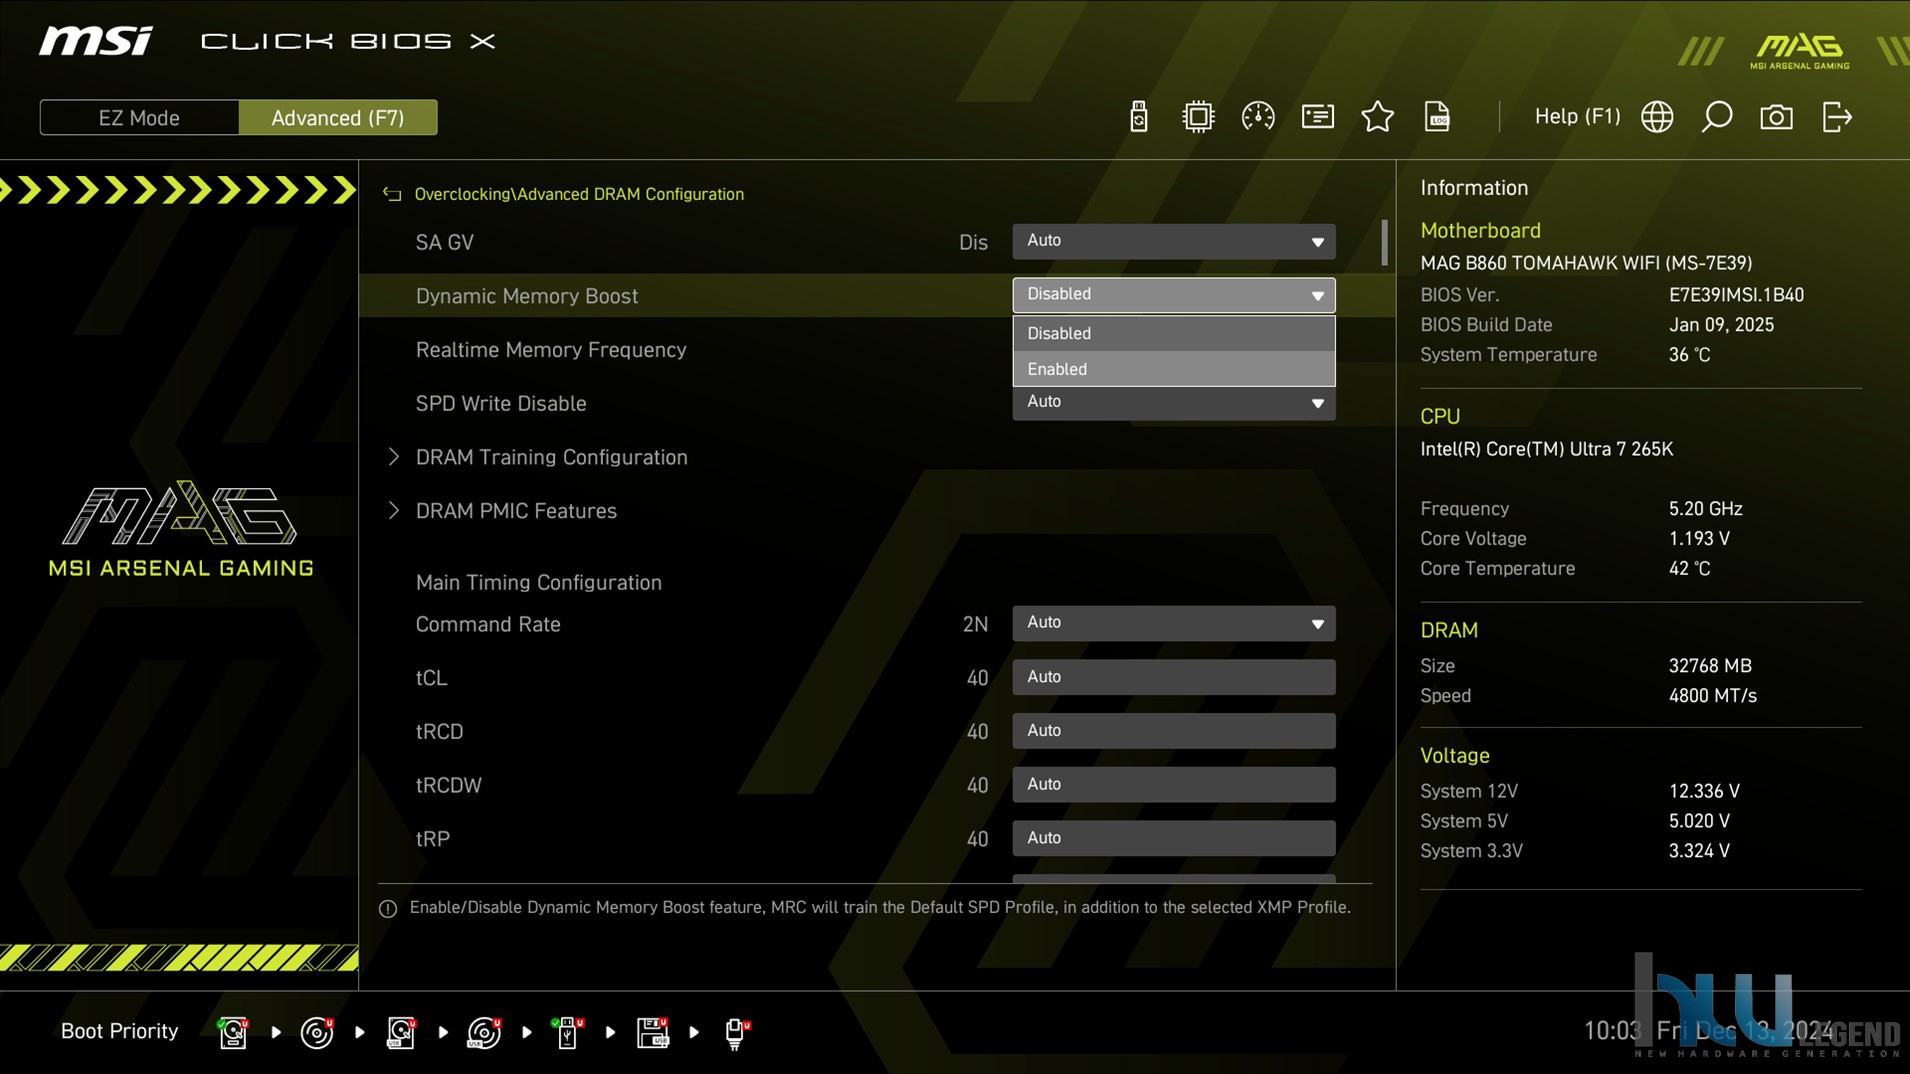1910x1074 pixels.
Task: Select the network cable boot device icon
Action: point(737,1032)
